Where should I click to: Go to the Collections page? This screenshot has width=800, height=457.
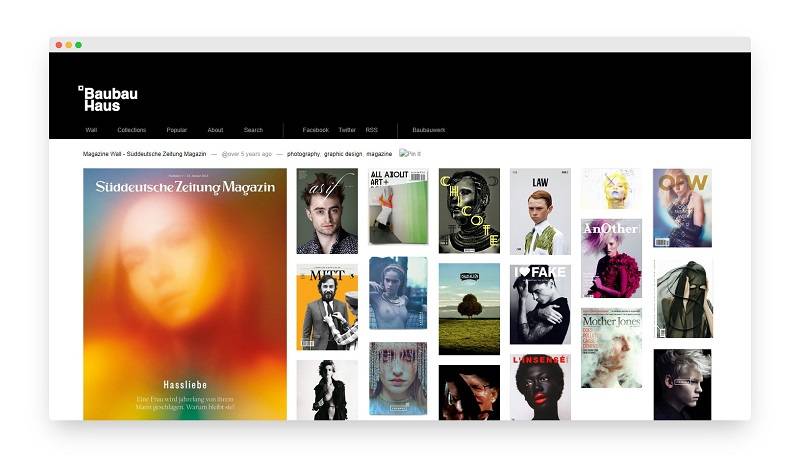click(131, 130)
